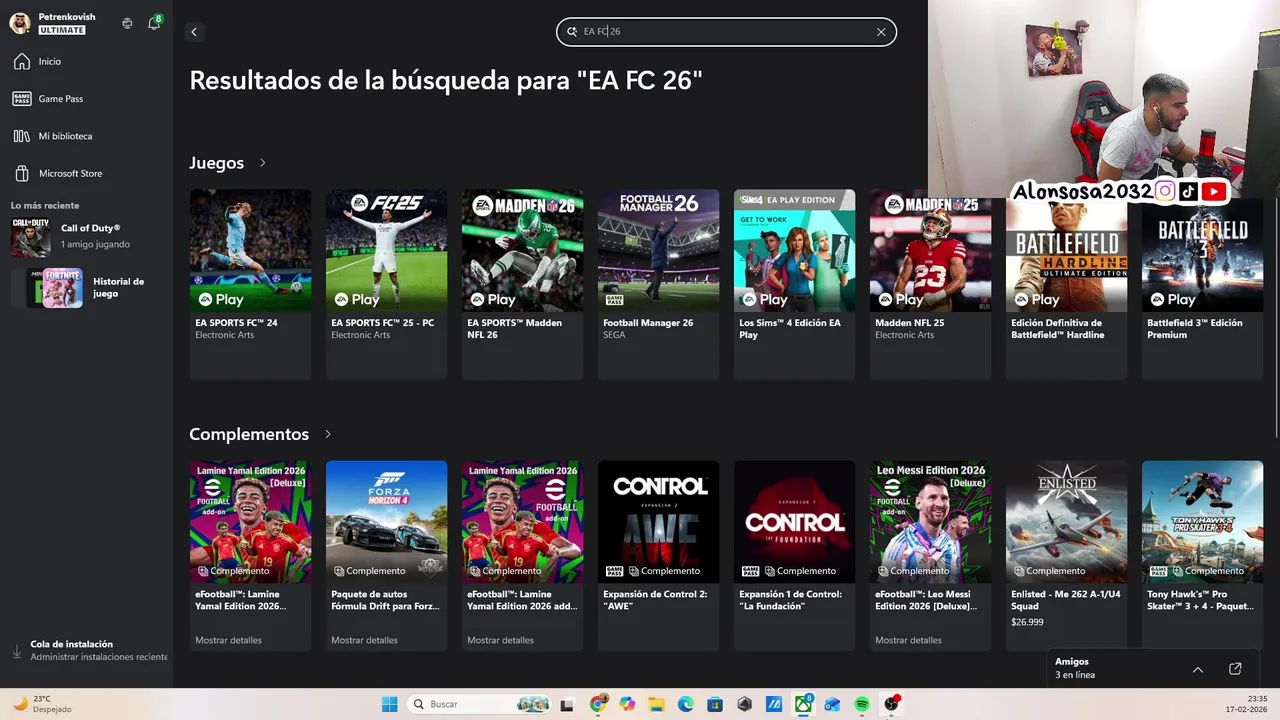Screen dimensions: 1280x720
Task: Go to Inicio in the sidebar
Action: point(86,62)
